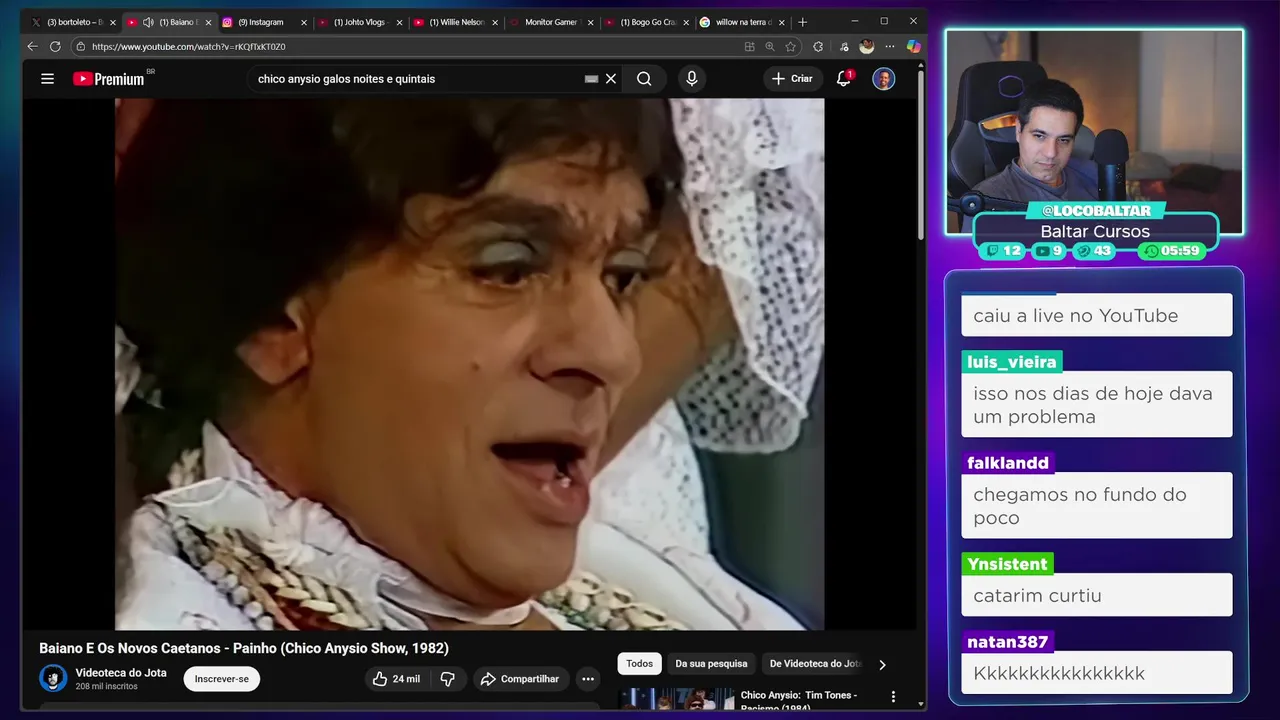Click the Ynsistent chat username
Viewport: 1280px width, 720px height.
click(1007, 564)
